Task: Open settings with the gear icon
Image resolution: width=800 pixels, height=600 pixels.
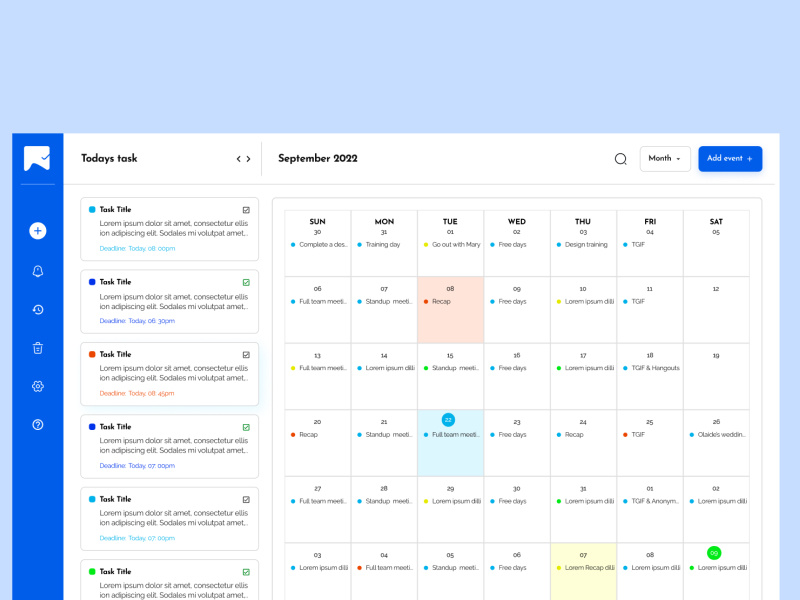Action: pos(37,386)
